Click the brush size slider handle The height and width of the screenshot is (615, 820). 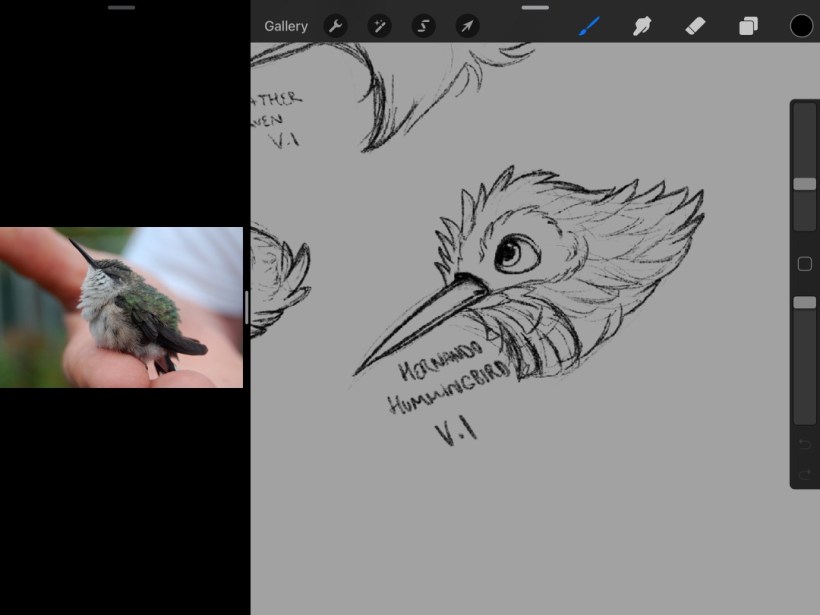point(804,184)
